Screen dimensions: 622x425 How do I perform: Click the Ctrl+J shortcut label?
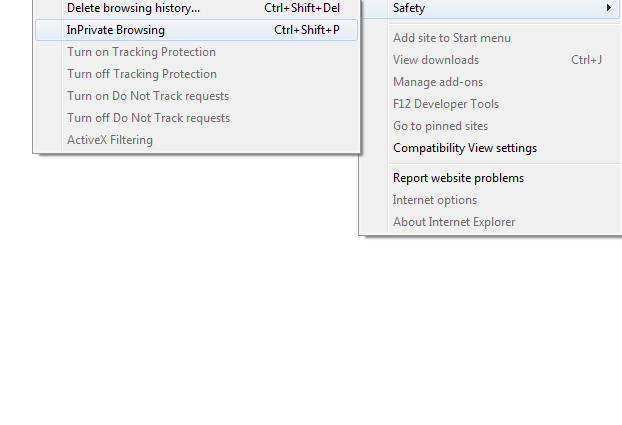[586, 60]
